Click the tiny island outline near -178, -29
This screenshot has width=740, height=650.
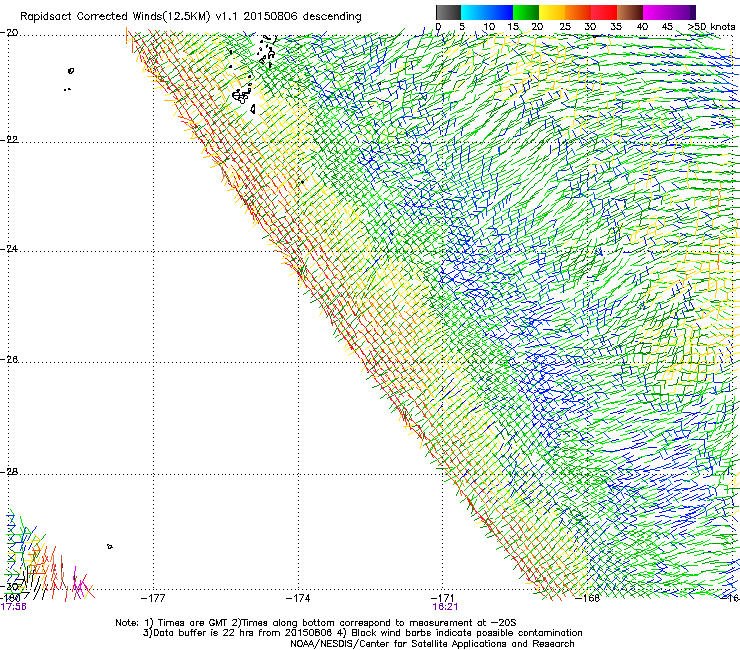tap(109, 547)
